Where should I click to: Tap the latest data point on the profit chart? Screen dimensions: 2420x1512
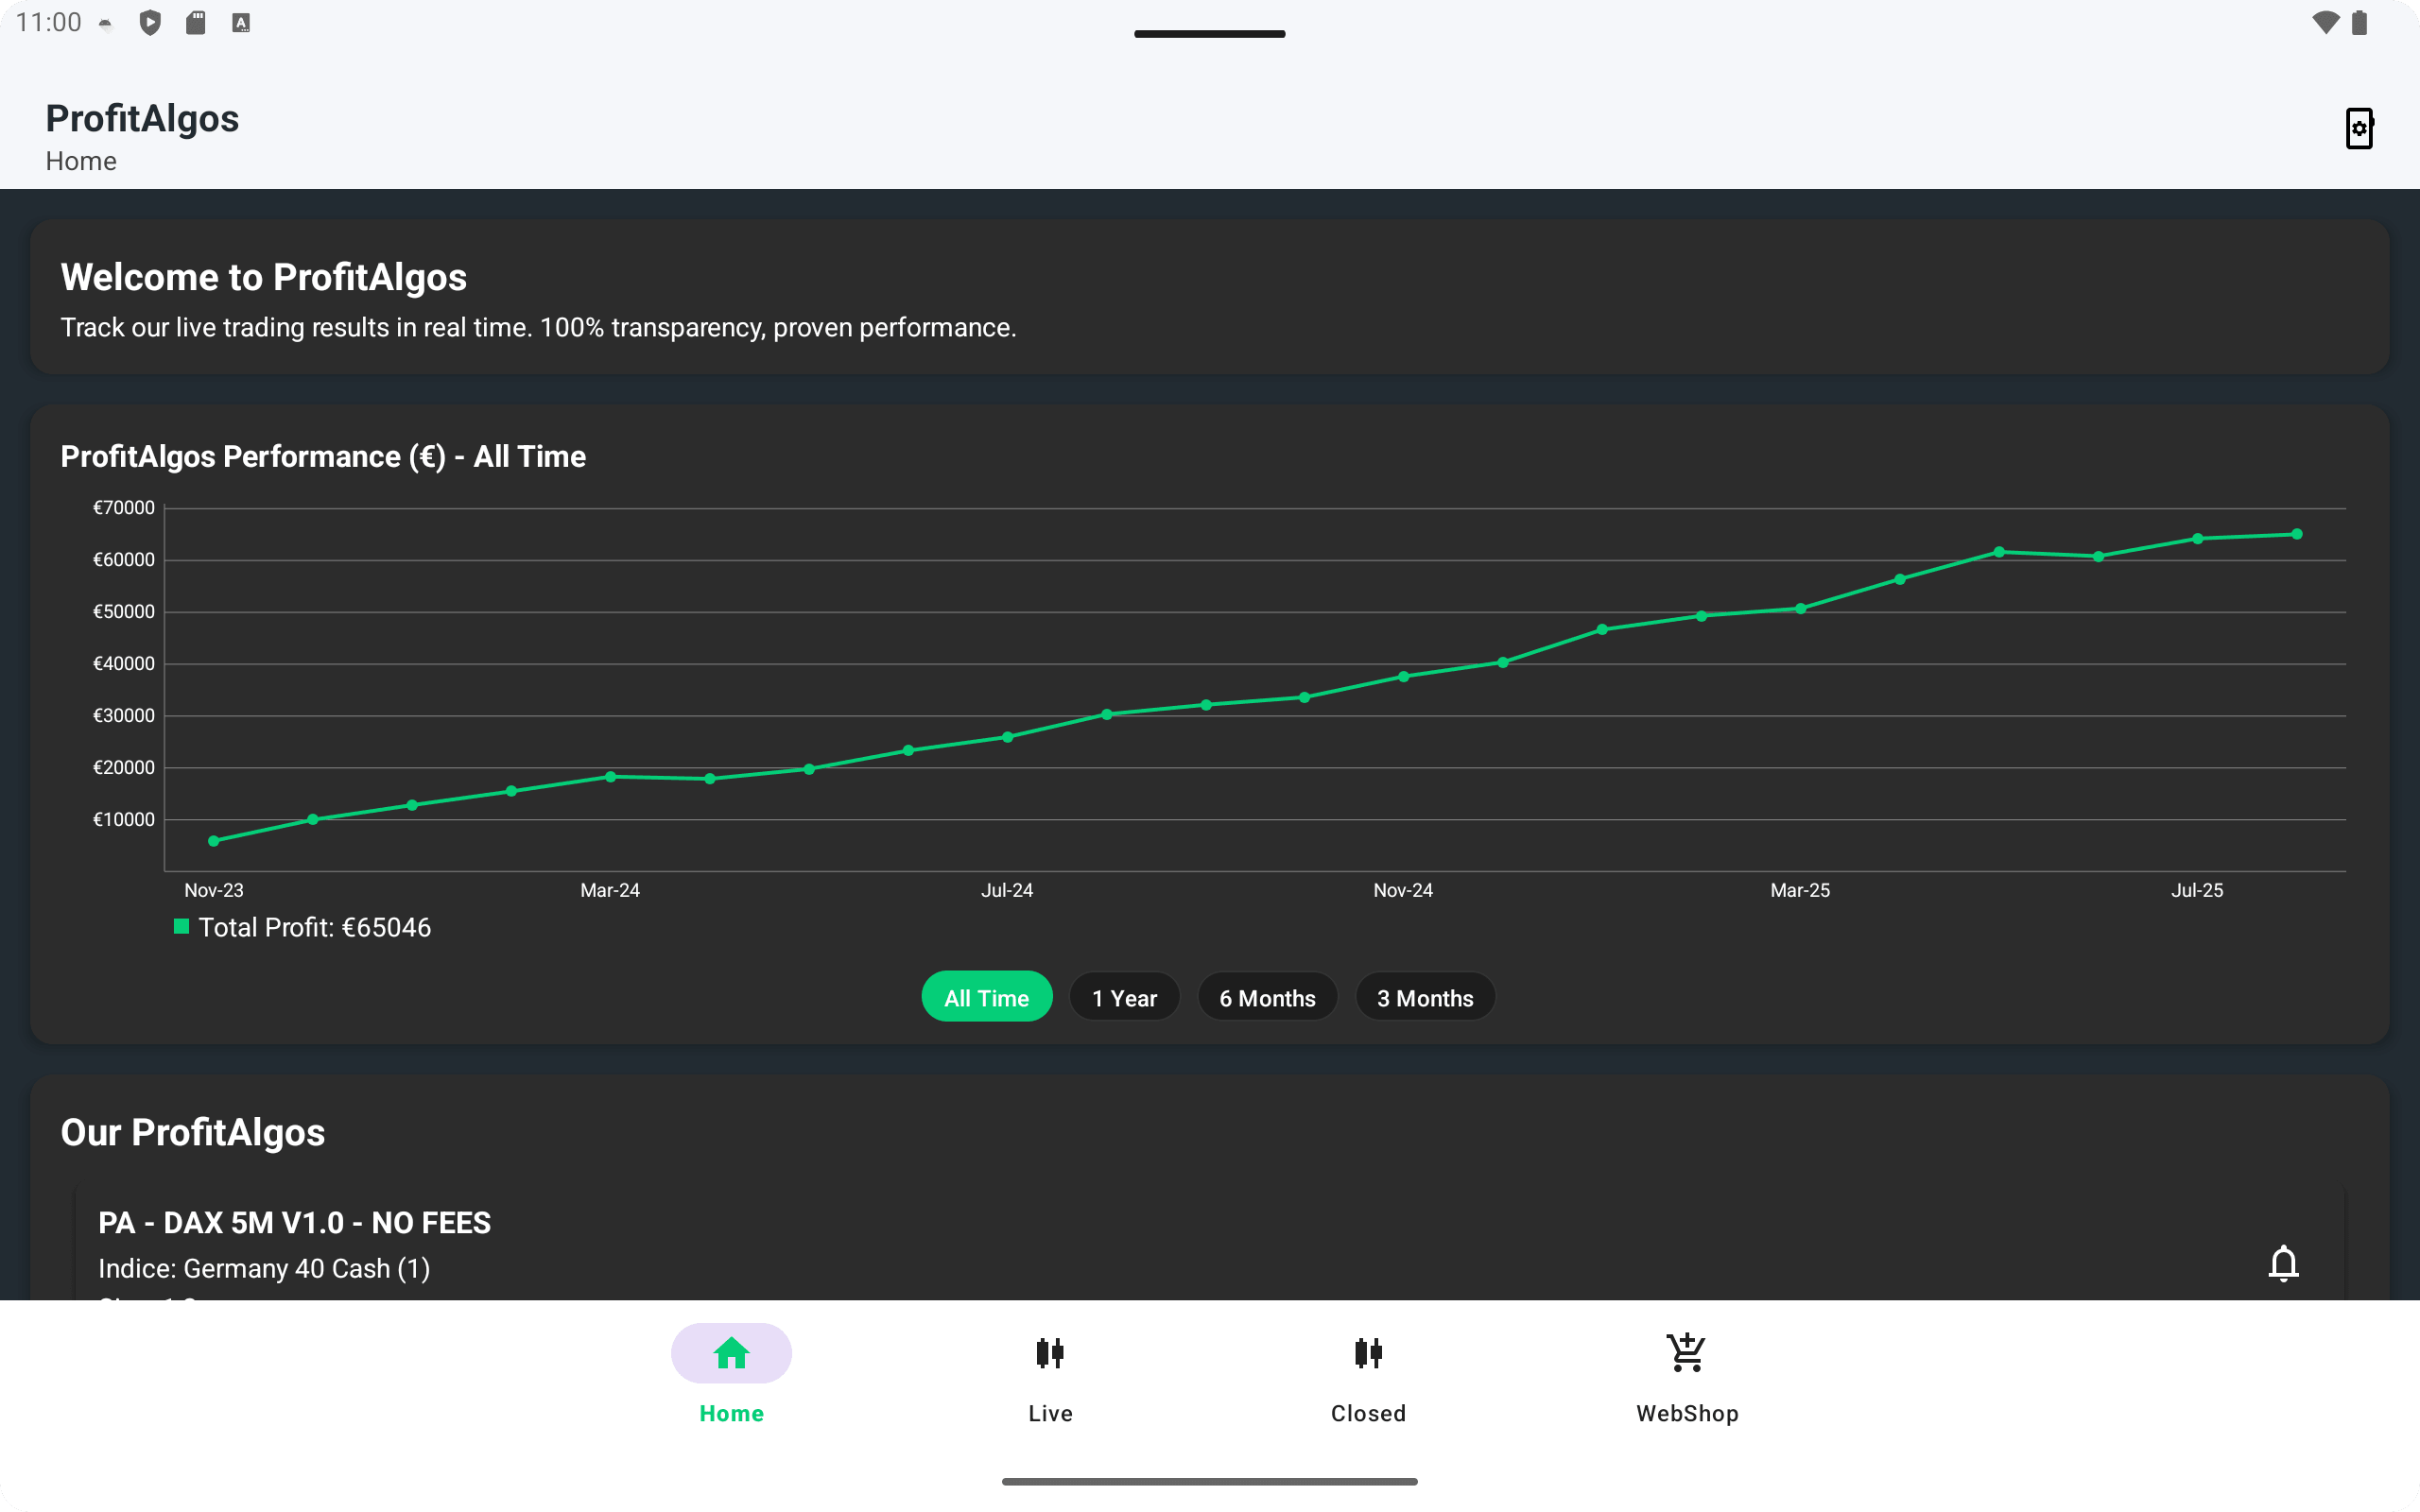tap(2296, 533)
